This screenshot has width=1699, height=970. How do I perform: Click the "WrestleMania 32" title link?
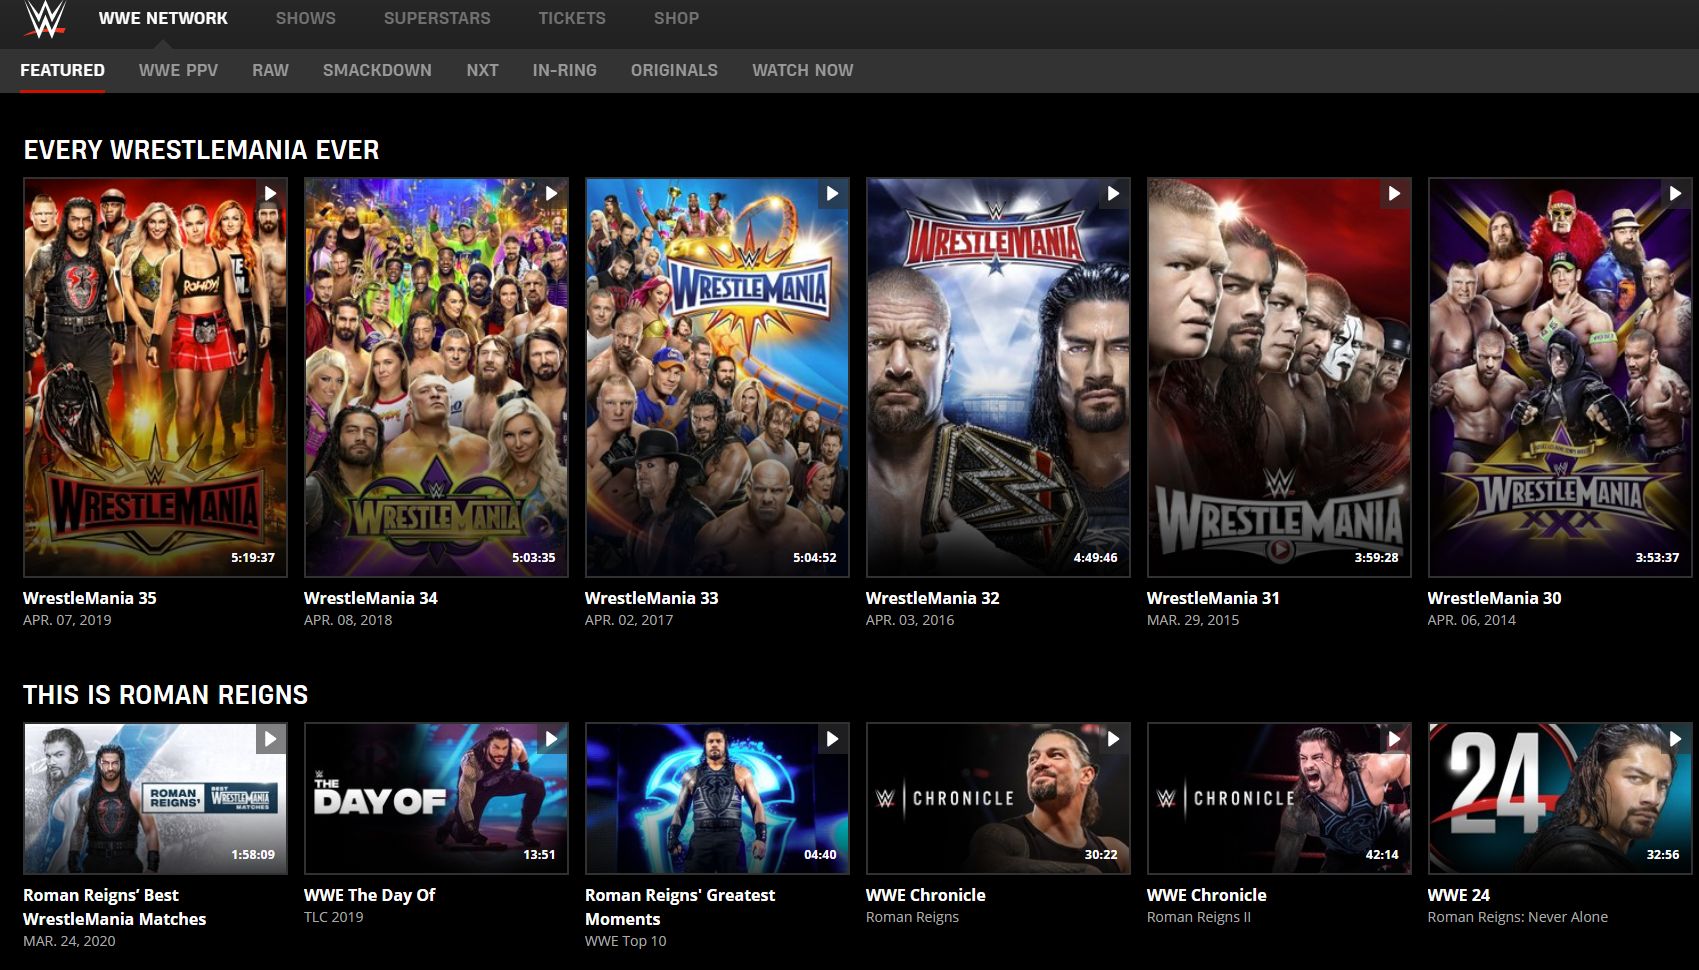(x=933, y=598)
